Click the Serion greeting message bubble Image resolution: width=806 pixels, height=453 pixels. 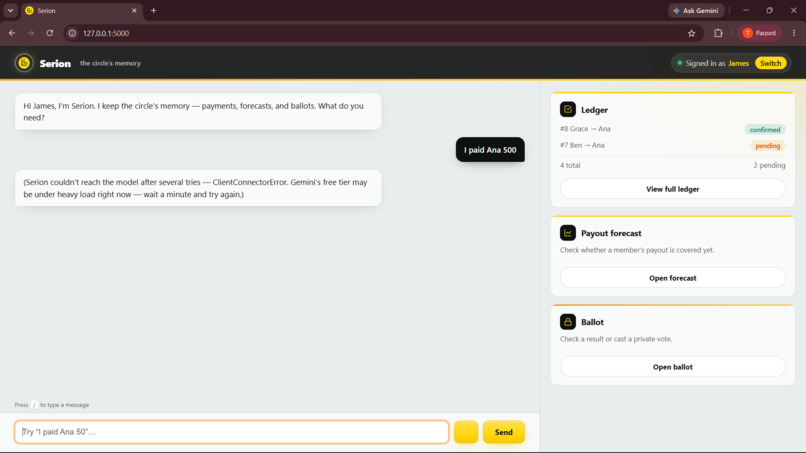click(x=198, y=112)
